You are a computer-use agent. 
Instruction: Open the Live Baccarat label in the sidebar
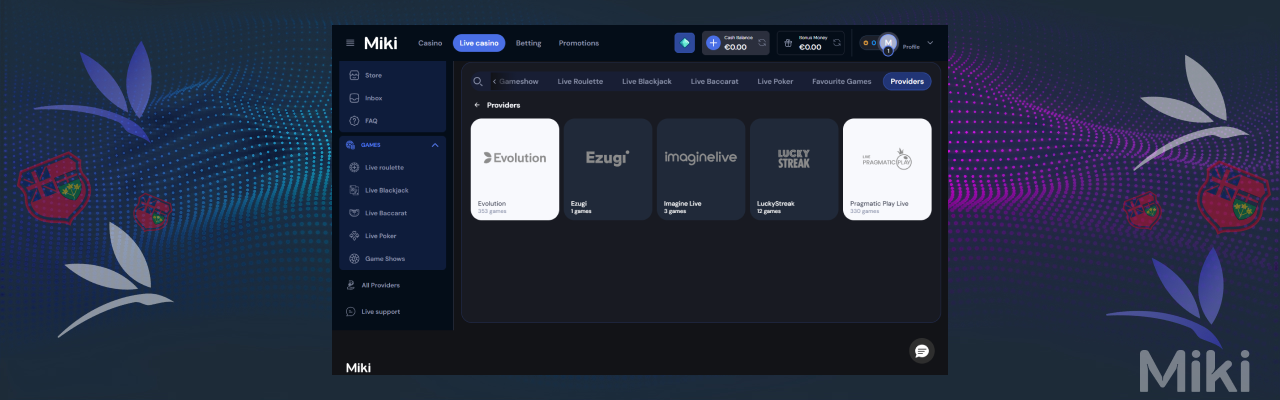coord(386,213)
